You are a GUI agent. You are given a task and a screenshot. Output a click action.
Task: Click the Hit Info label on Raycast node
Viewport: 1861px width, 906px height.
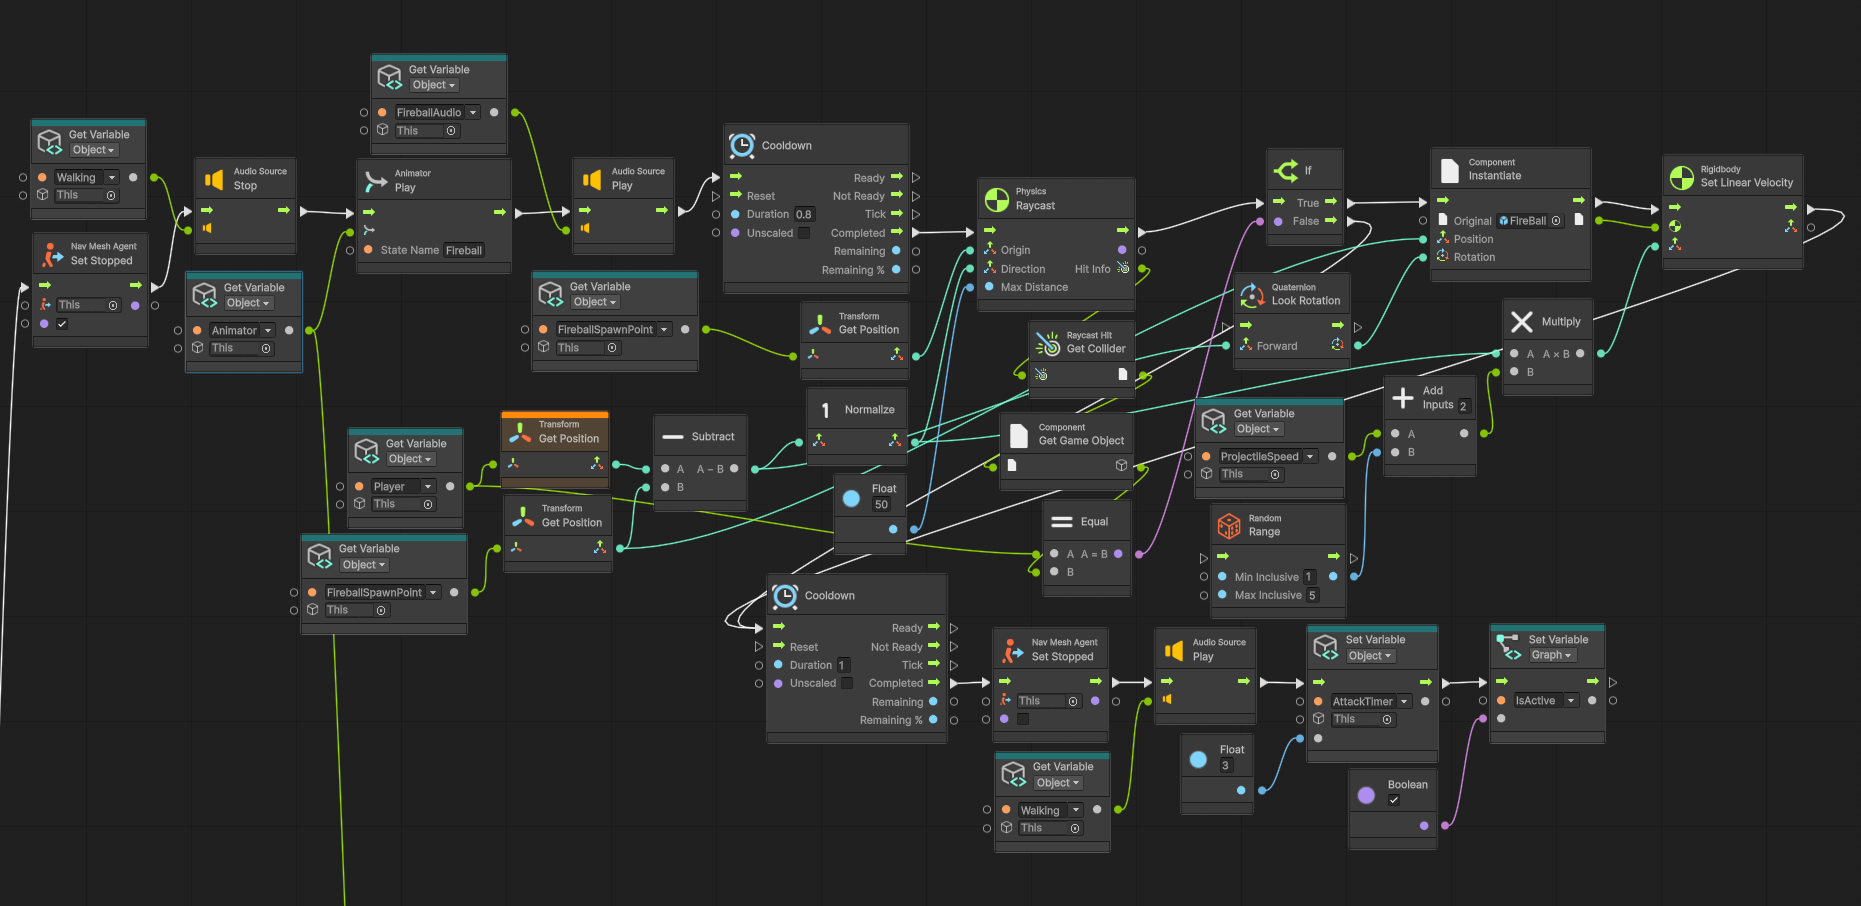point(1092,269)
